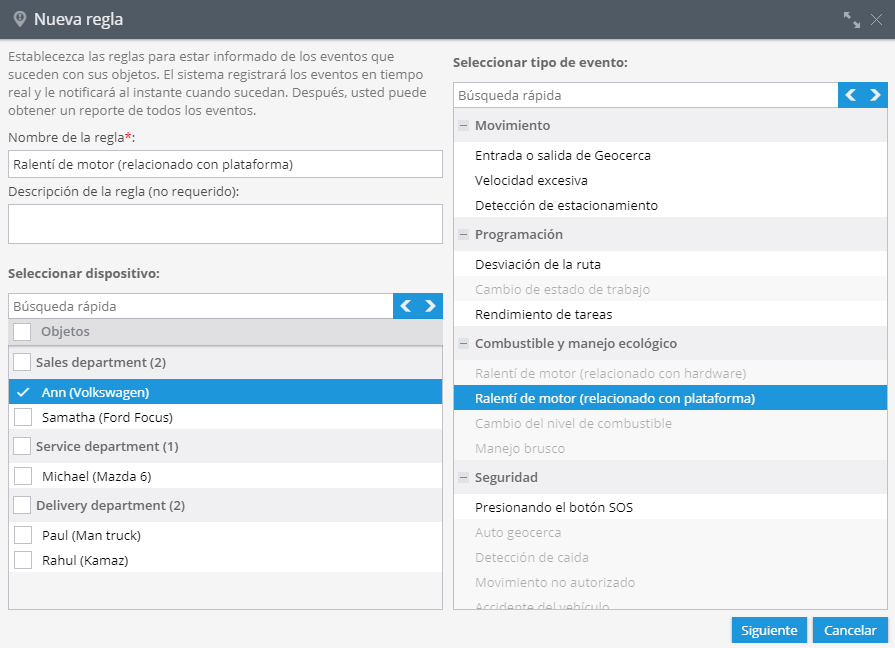895x648 pixels.
Task: Click the expand dialog arrows icon
Action: [852, 19]
